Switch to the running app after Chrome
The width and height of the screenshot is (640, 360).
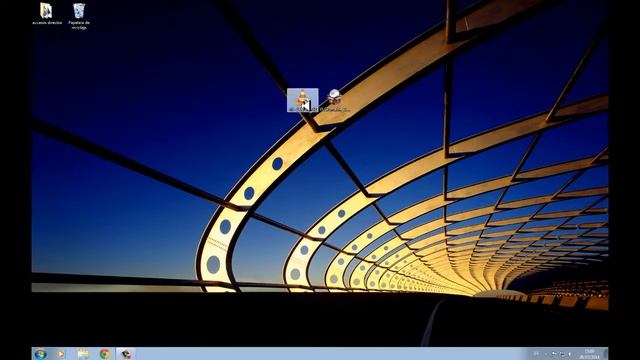click(x=126, y=354)
